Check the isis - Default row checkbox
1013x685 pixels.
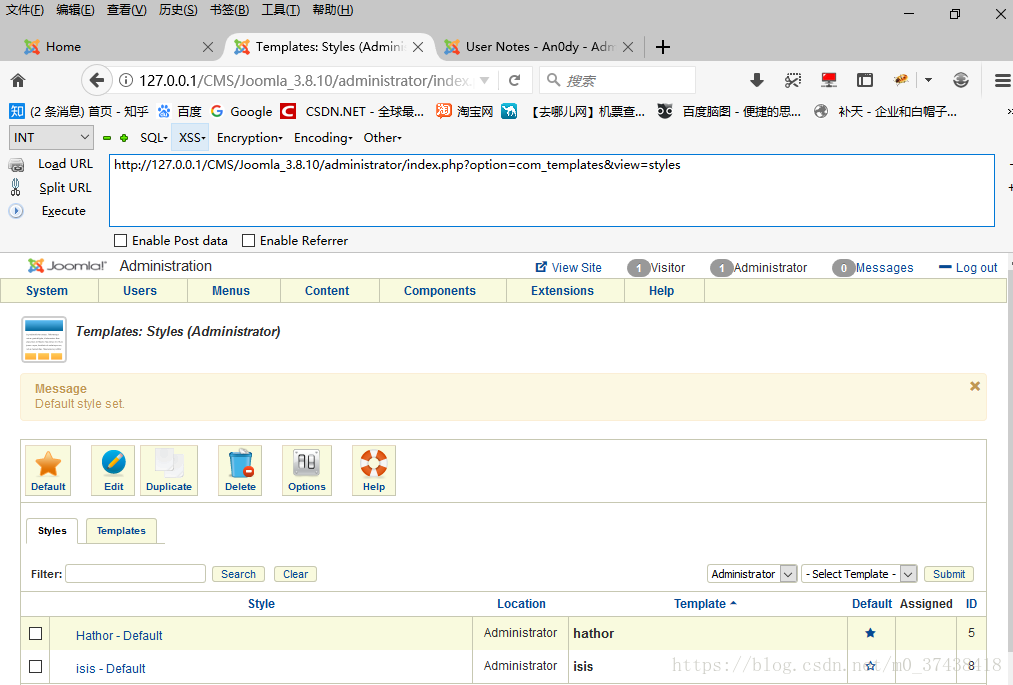(x=36, y=666)
